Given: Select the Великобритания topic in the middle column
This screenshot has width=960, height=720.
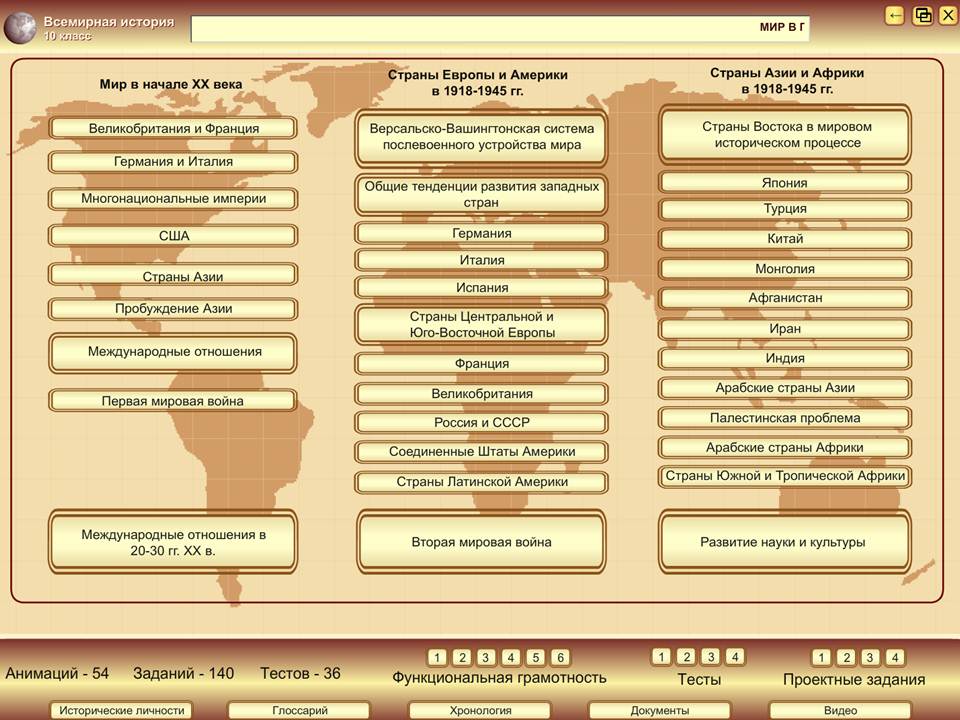Looking at the screenshot, I should point(481,394).
